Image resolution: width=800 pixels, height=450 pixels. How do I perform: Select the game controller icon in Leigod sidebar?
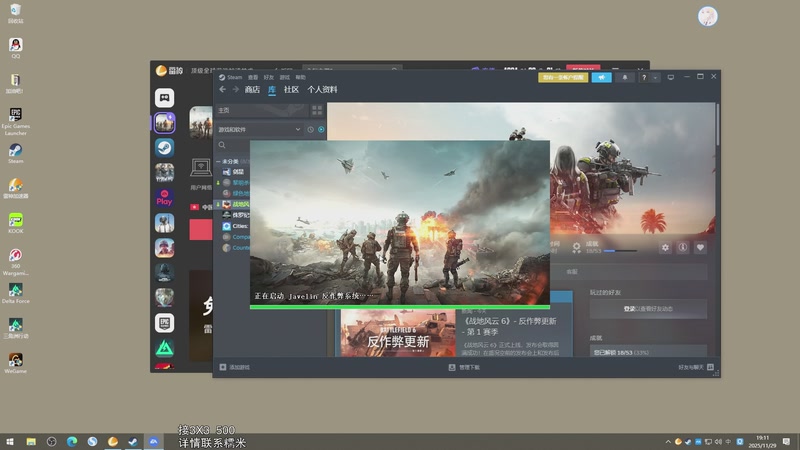click(164, 98)
